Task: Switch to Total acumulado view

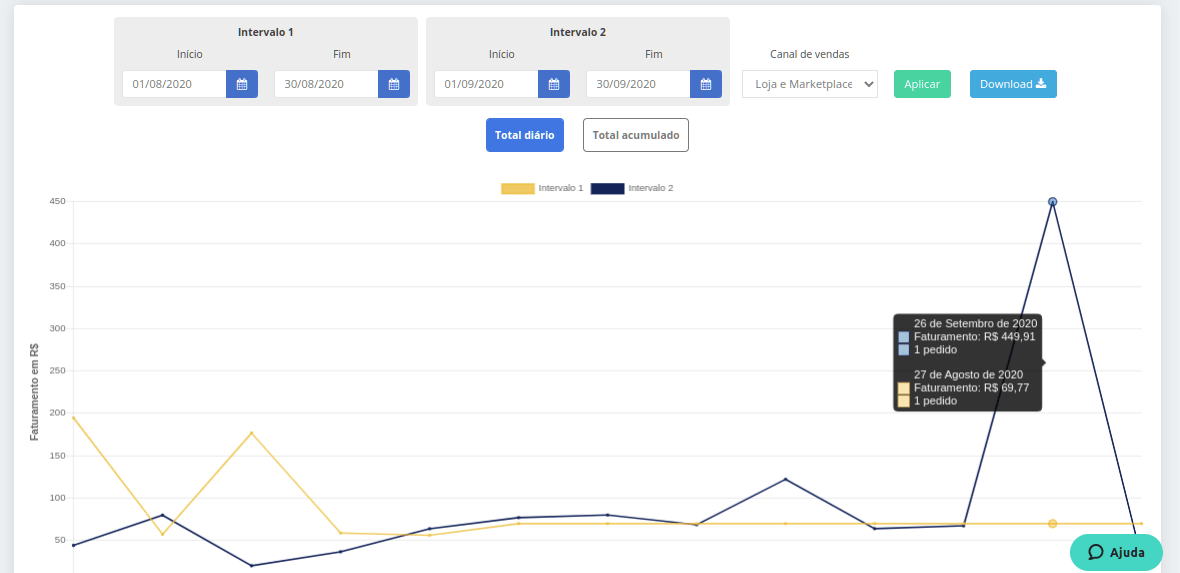Action: (636, 135)
